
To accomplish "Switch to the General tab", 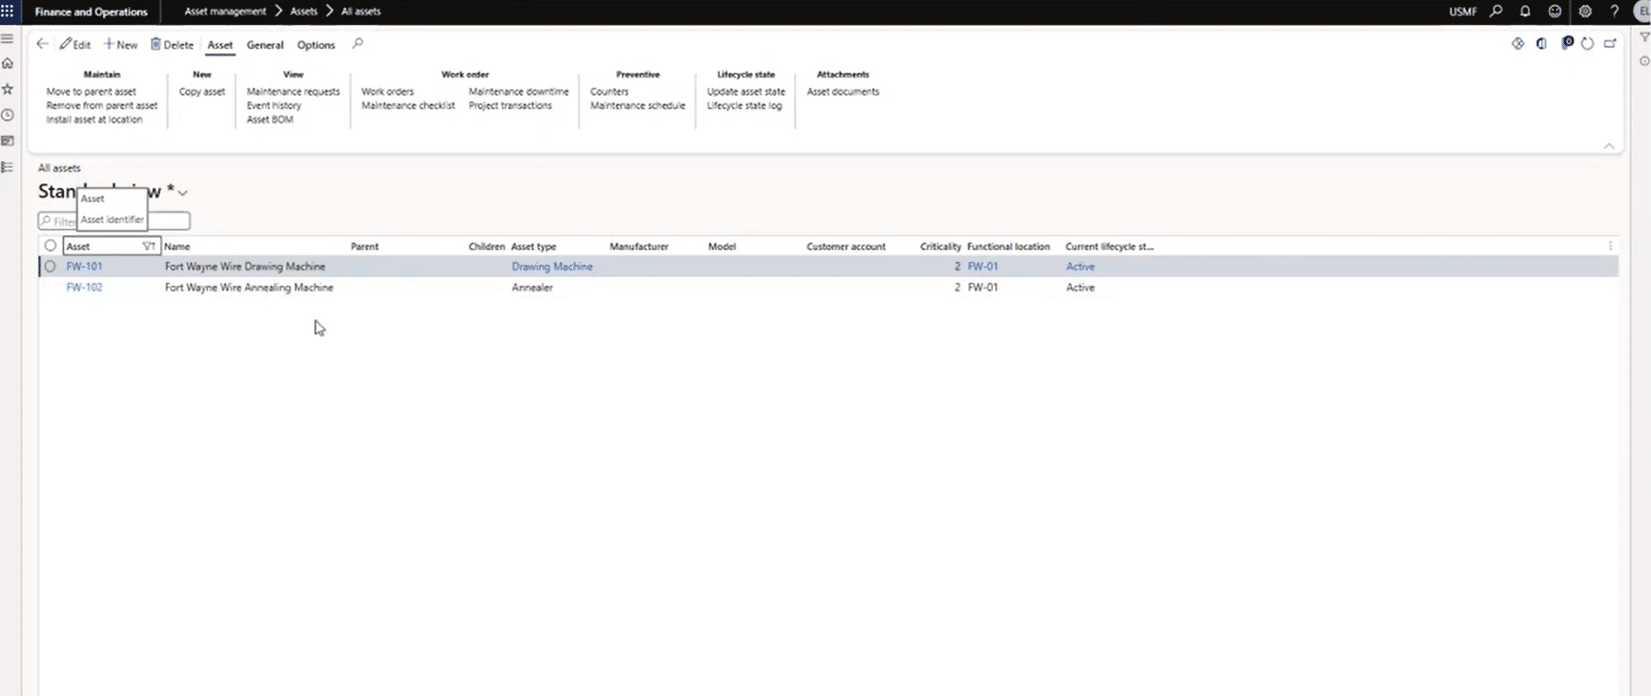I will click(265, 45).
